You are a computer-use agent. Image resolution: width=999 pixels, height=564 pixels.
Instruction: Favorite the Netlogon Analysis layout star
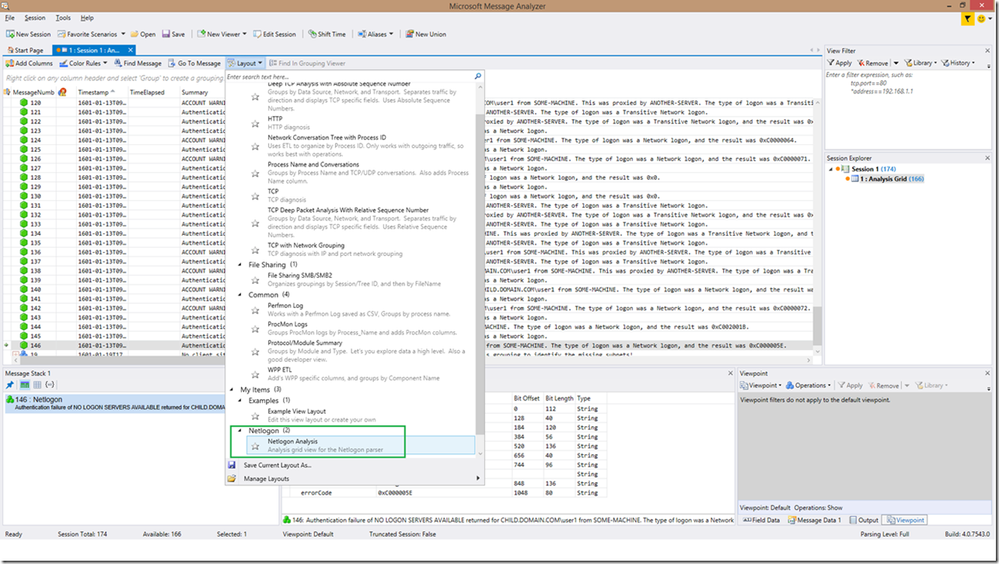click(x=255, y=446)
